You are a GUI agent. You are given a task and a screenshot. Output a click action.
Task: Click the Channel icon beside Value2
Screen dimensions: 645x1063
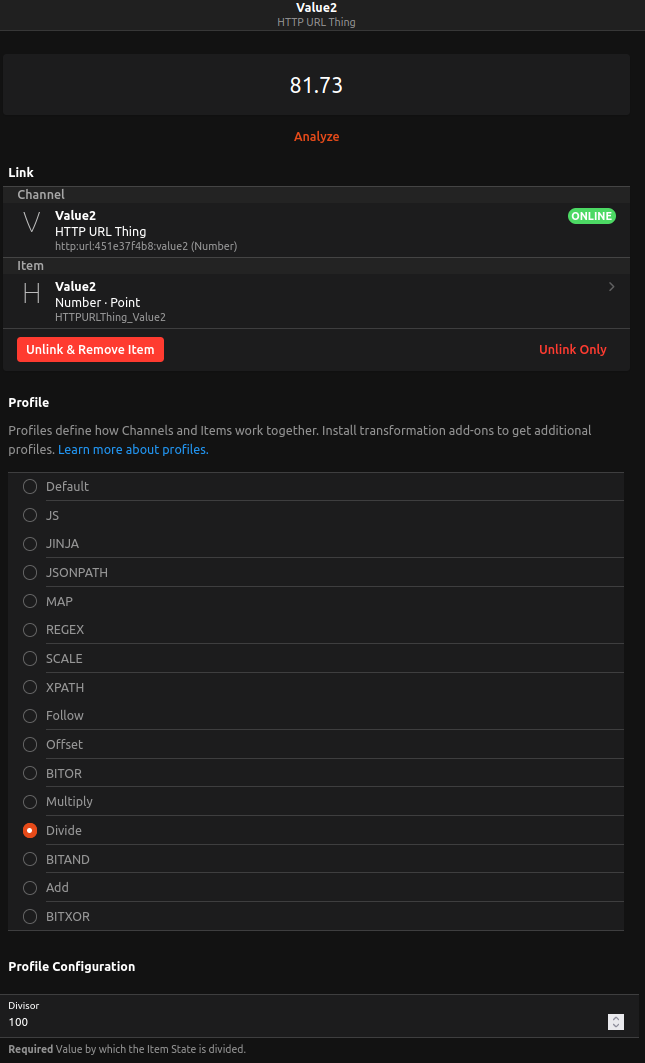coord(31,222)
